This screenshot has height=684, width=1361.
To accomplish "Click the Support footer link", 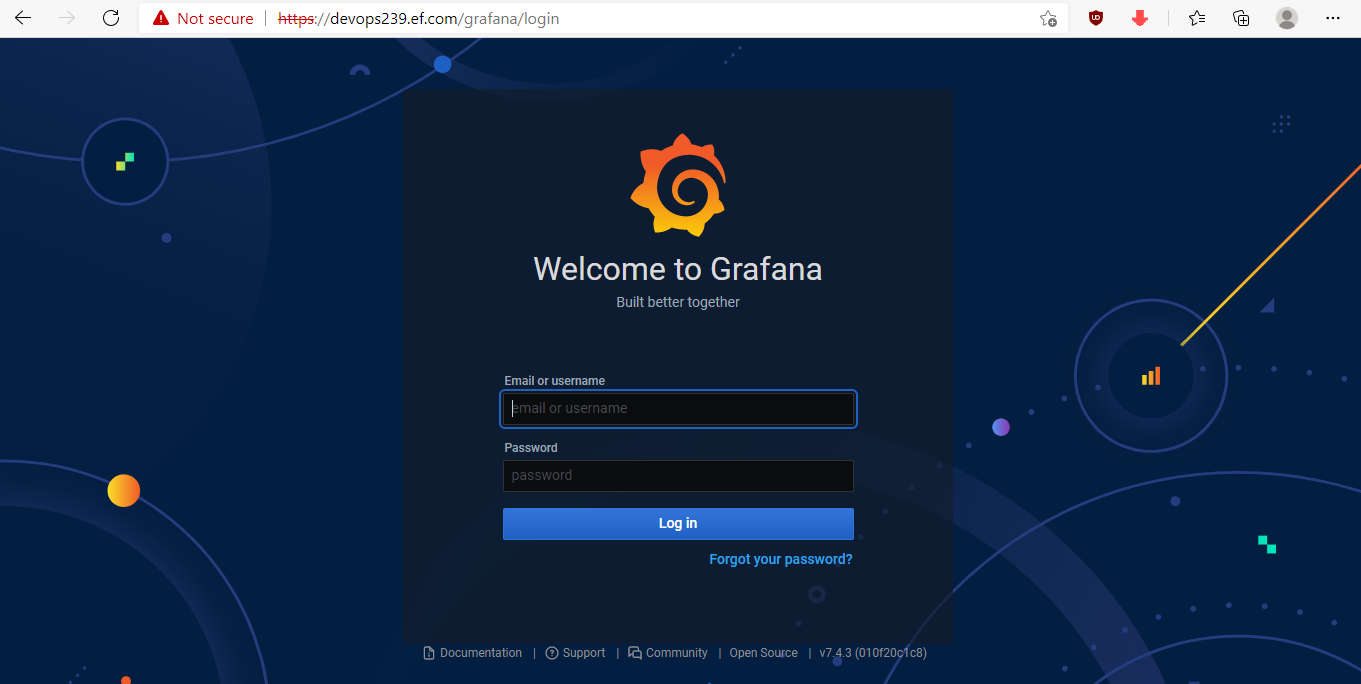I will (583, 653).
